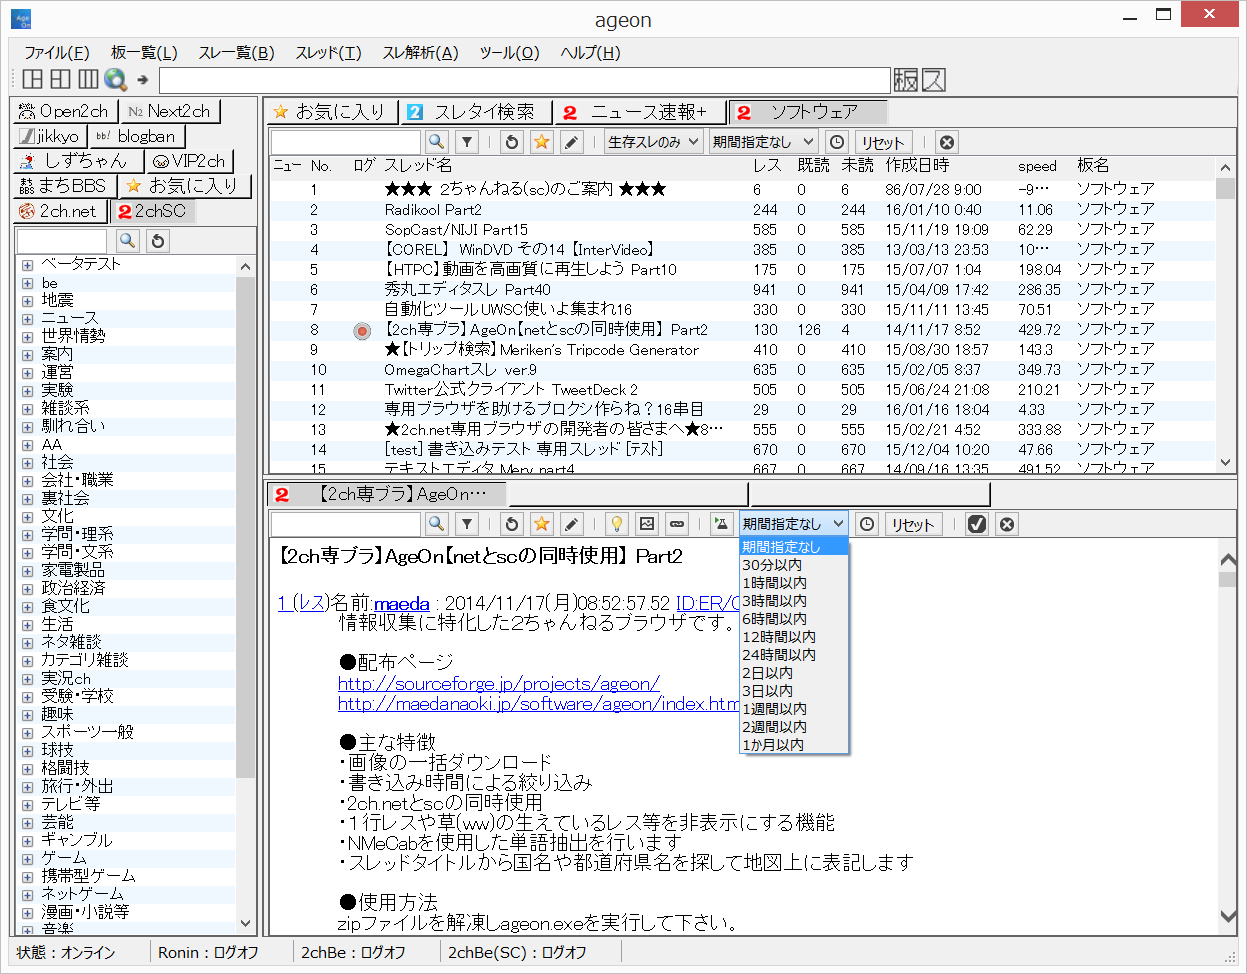Click the link chain icon in thread toolbar

point(677,524)
